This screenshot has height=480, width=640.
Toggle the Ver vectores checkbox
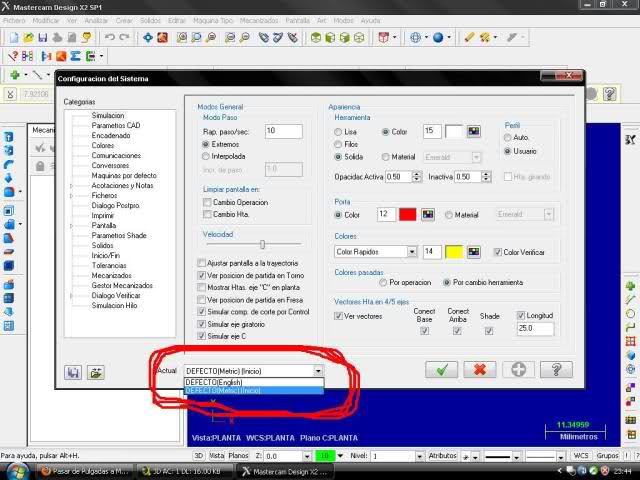click(338, 316)
